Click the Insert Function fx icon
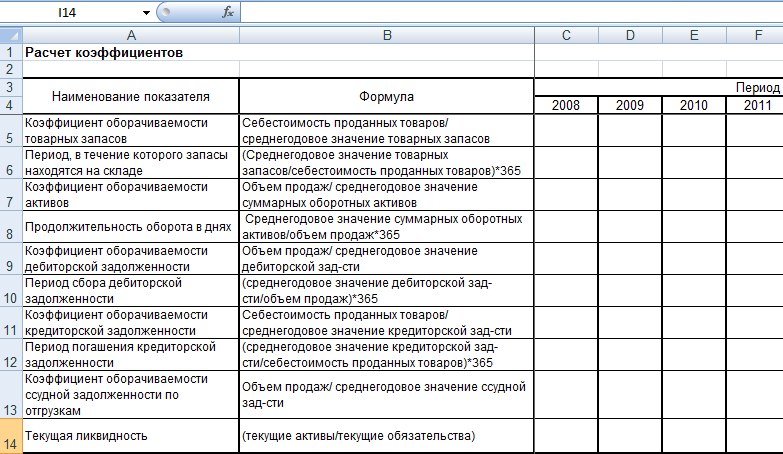The width and height of the screenshot is (783, 454). [228, 12]
